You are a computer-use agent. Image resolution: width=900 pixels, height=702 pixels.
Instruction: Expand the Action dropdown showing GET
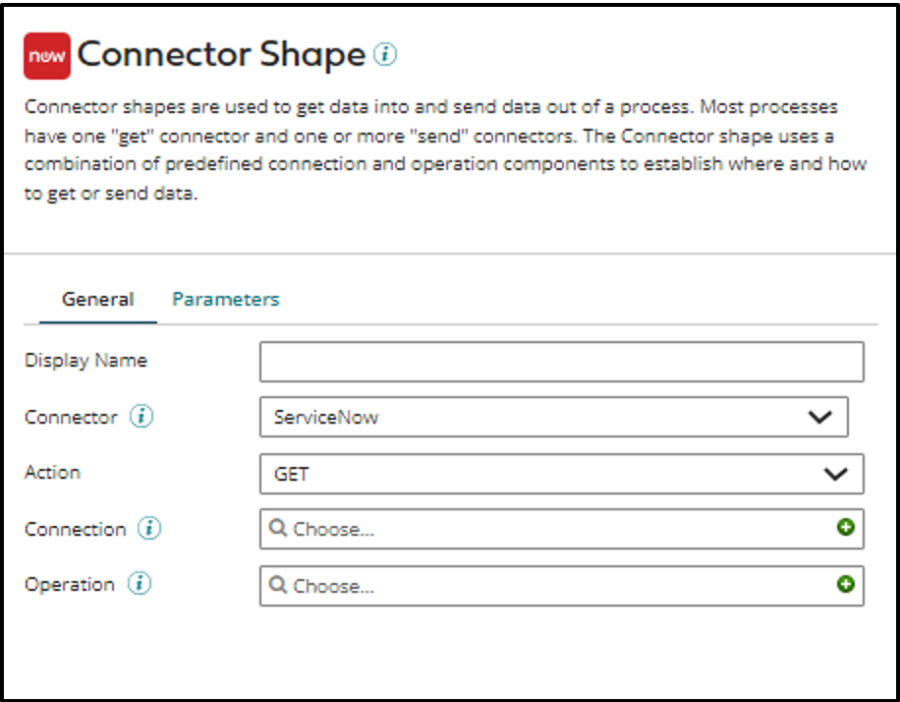(x=836, y=473)
